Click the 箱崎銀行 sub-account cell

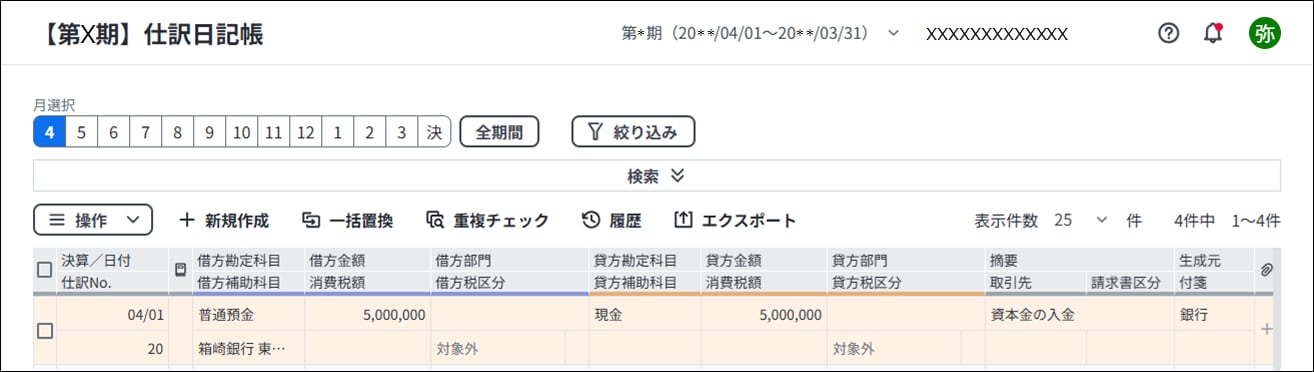(x=248, y=349)
